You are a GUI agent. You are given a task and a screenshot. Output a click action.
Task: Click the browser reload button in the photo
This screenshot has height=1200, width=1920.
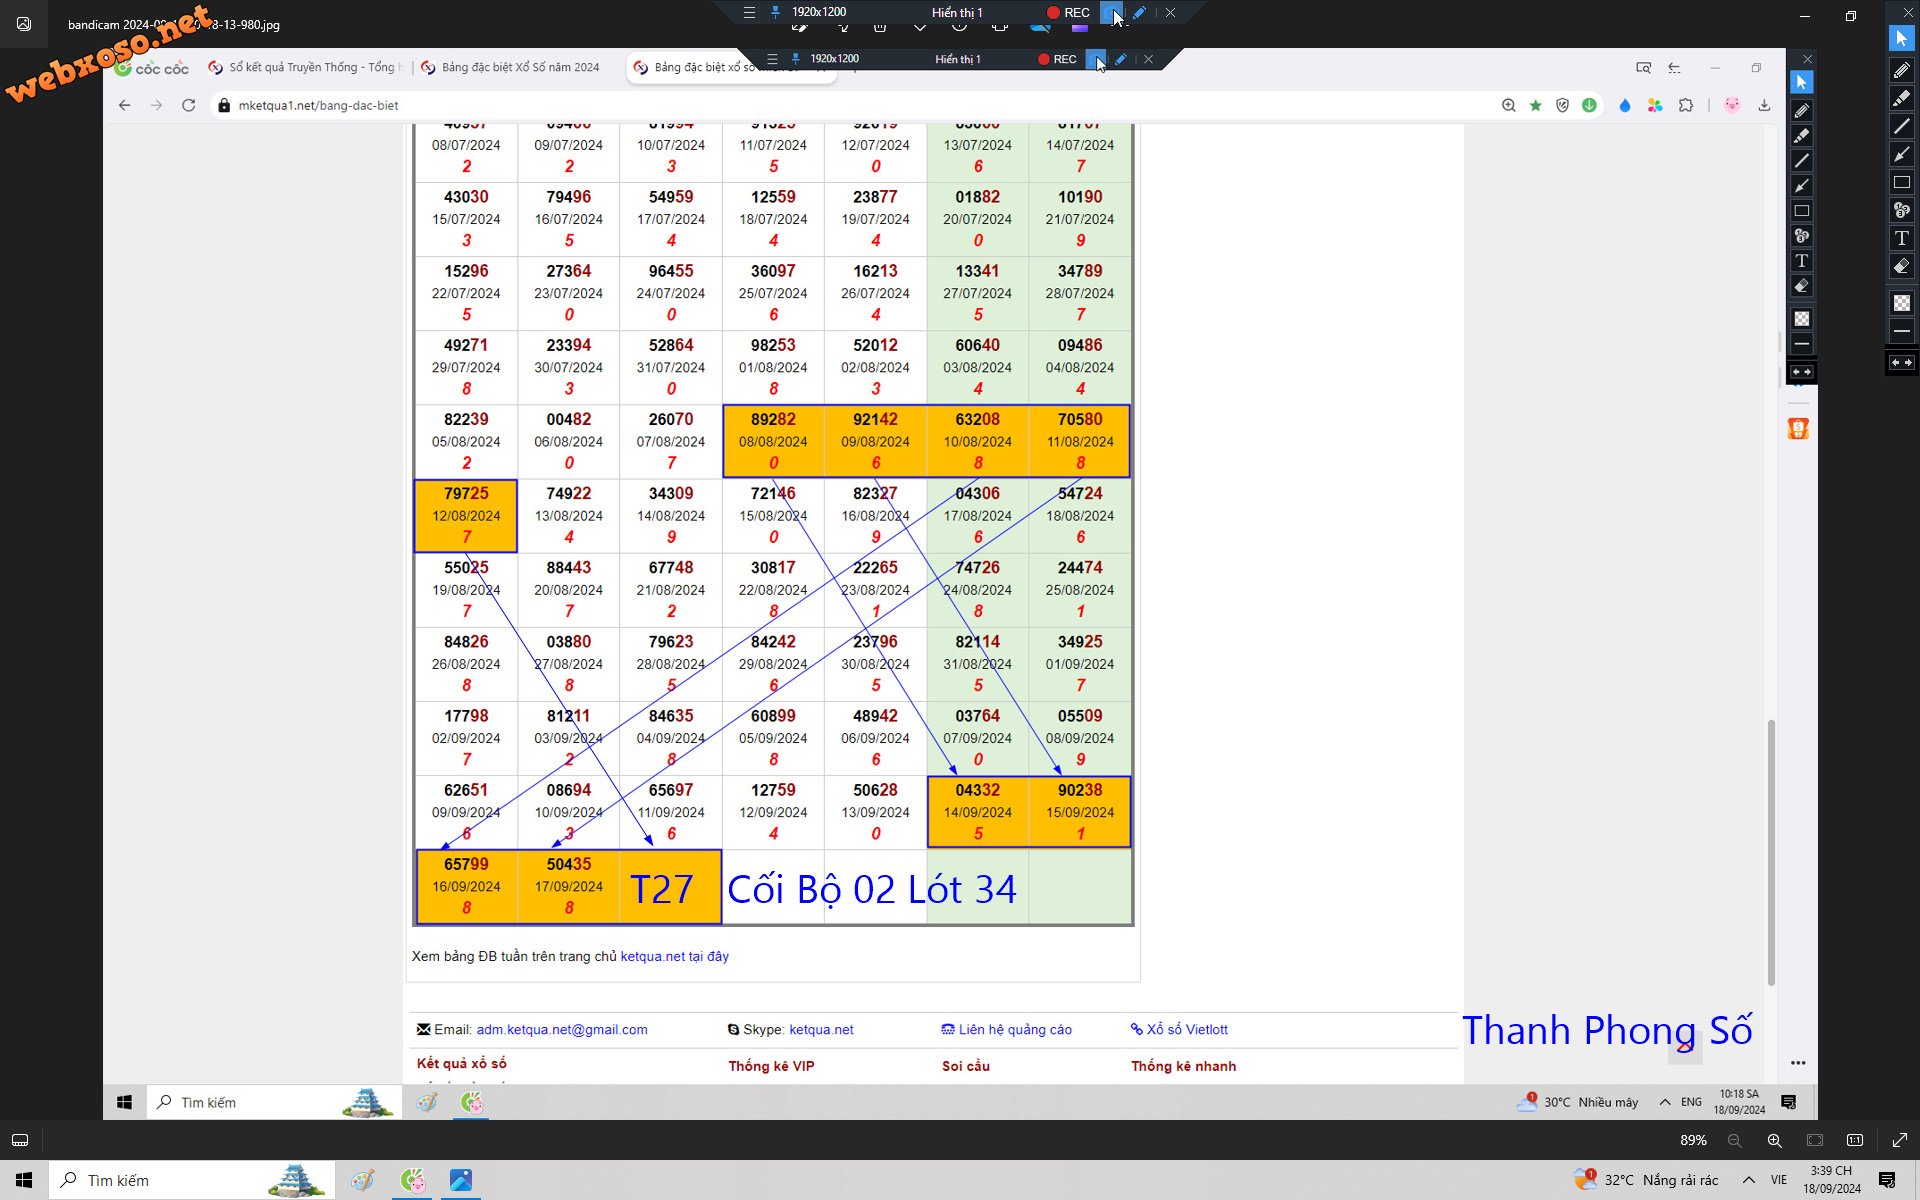[x=188, y=105]
